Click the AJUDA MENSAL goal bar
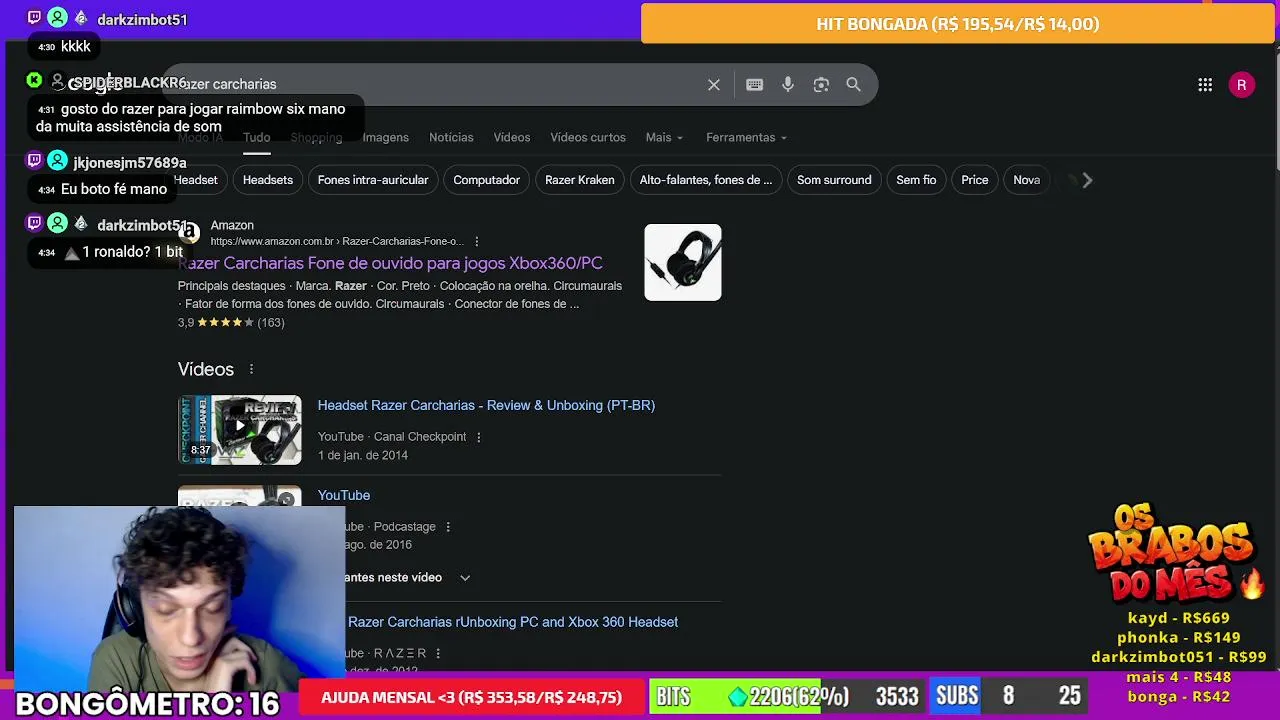 (472, 697)
